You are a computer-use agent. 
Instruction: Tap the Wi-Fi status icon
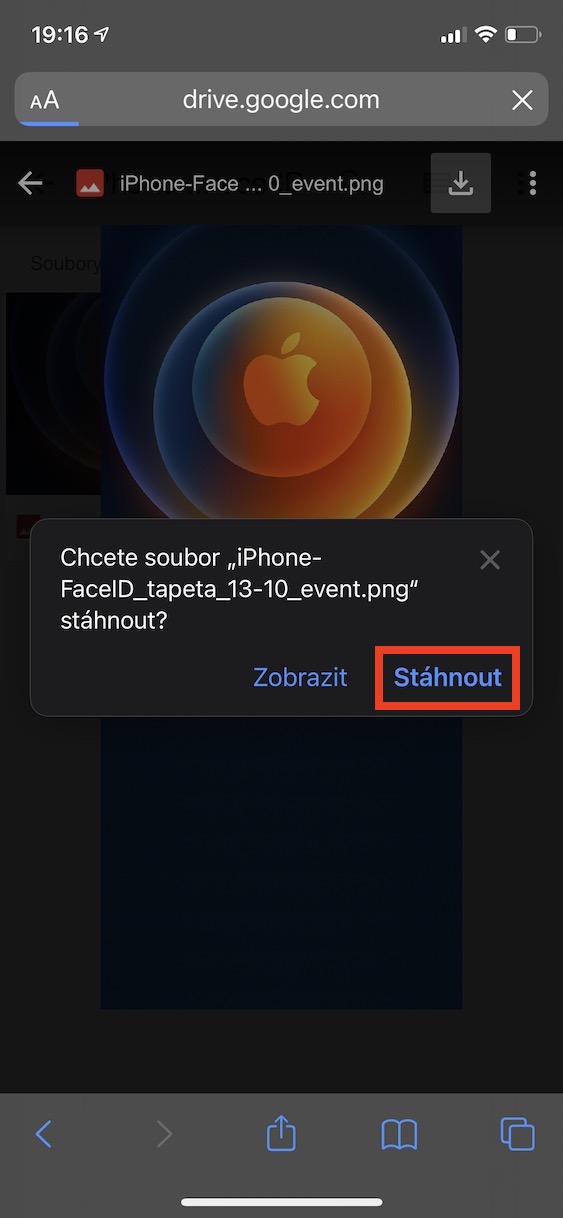pyautogui.click(x=486, y=35)
